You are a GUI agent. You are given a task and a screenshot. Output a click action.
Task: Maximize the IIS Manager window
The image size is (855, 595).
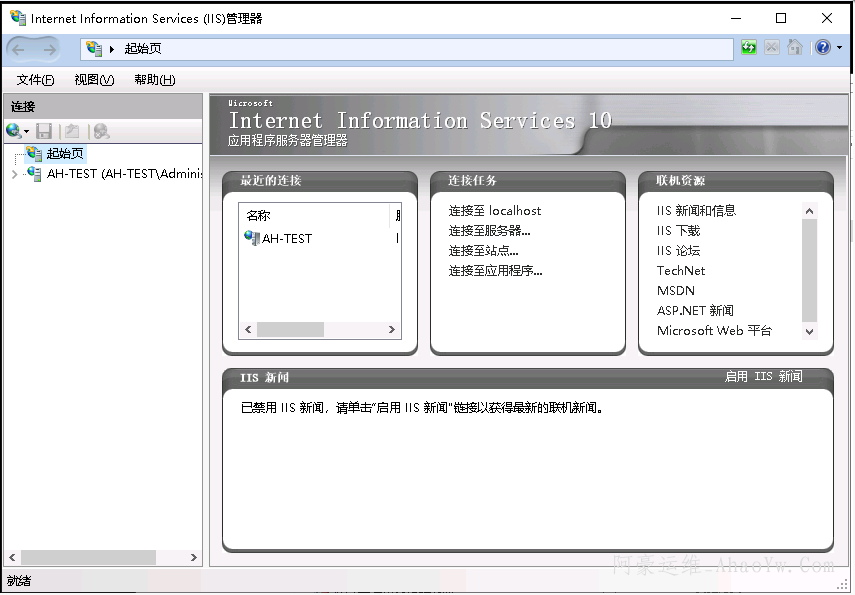[781, 19]
